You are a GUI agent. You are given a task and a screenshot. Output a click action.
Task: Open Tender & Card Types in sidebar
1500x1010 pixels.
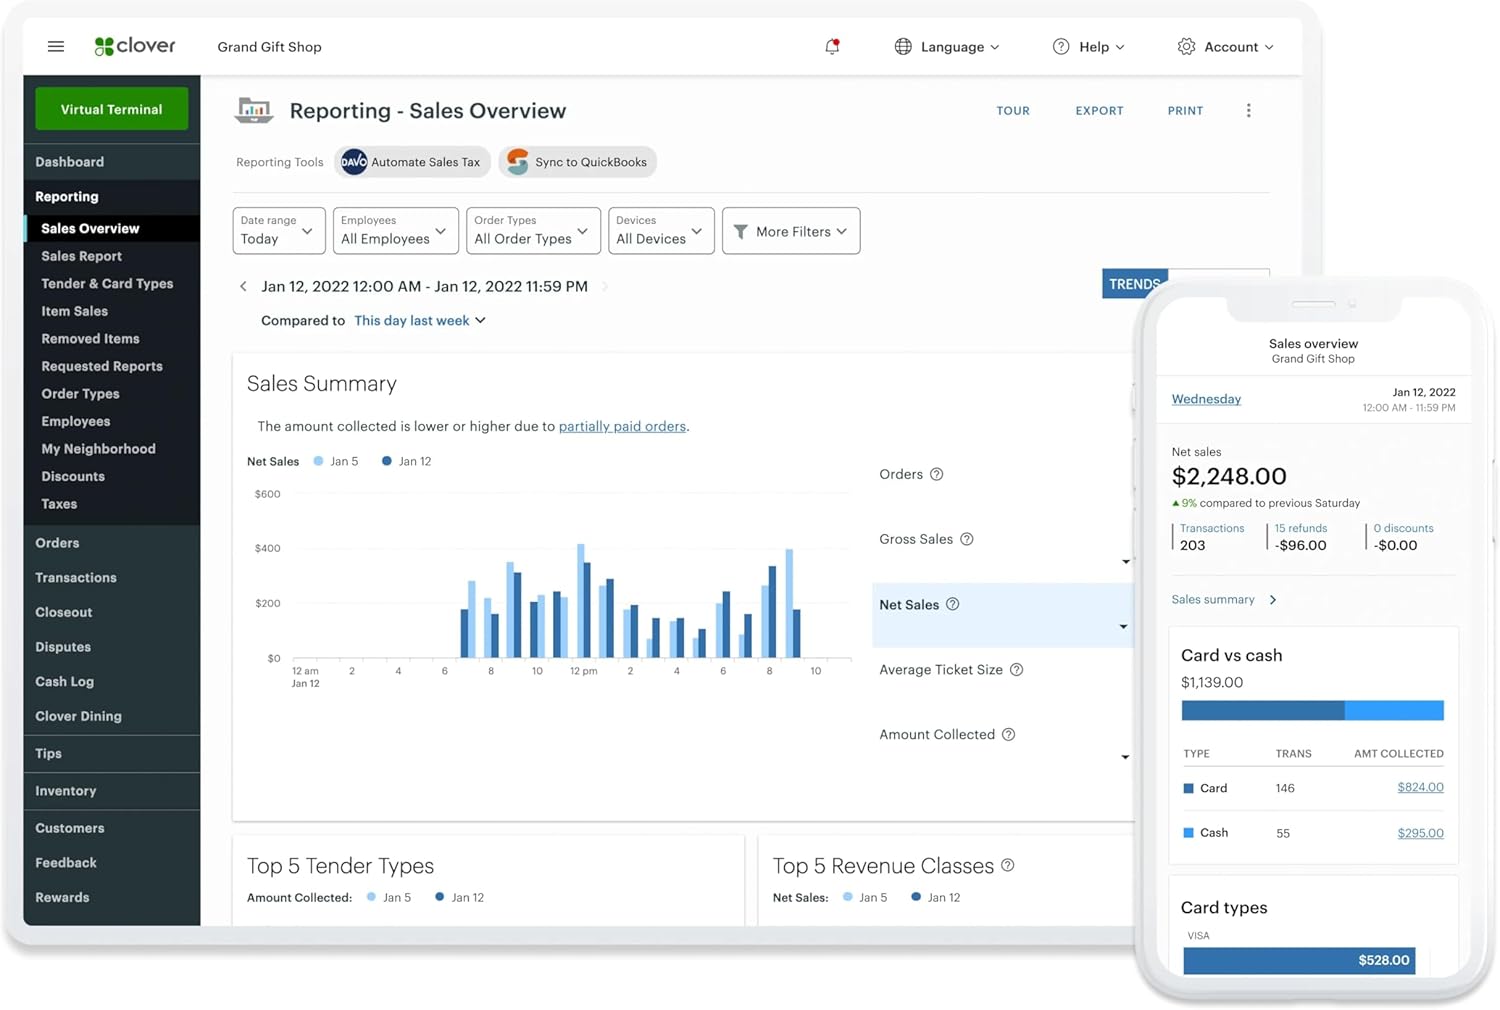click(107, 284)
